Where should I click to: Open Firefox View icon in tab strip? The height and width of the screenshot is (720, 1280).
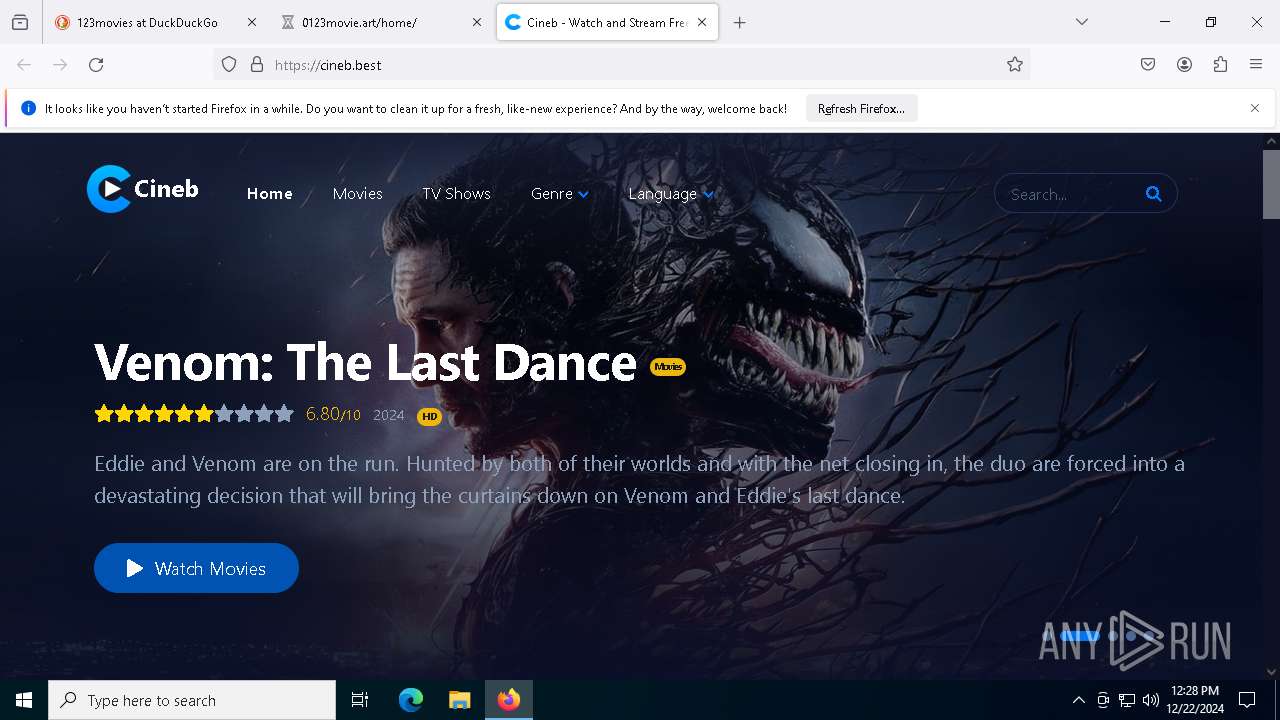20,22
